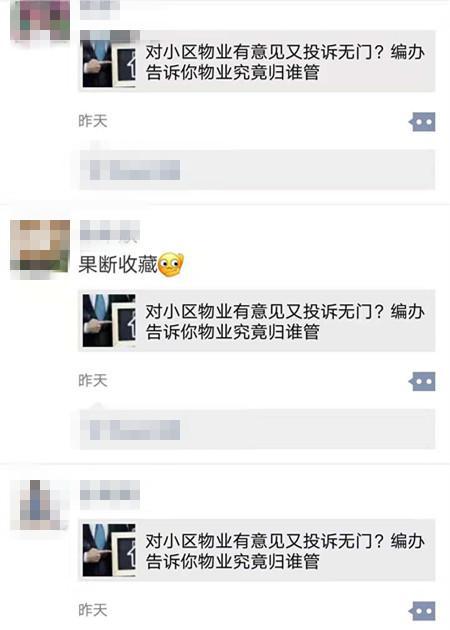The height and width of the screenshot is (630, 450).
Task: Select the third post's blurred username
Action: [110, 491]
